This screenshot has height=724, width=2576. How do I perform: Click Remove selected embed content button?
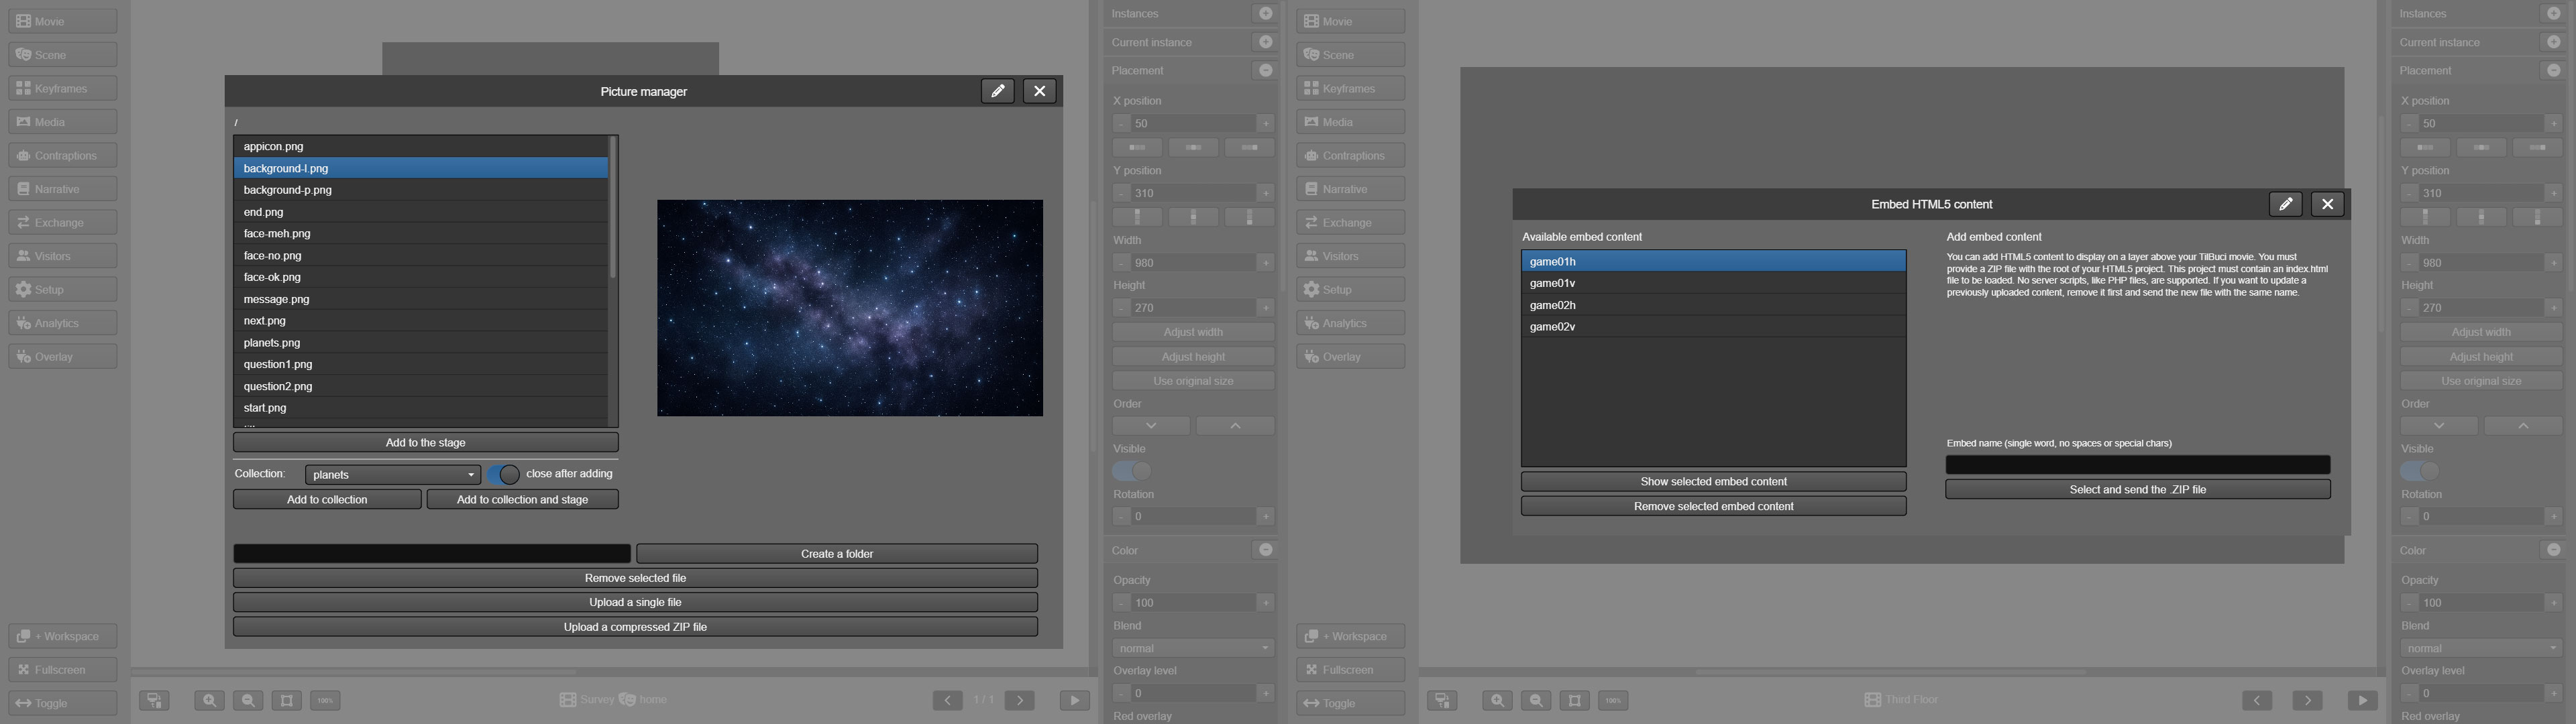coord(1713,506)
